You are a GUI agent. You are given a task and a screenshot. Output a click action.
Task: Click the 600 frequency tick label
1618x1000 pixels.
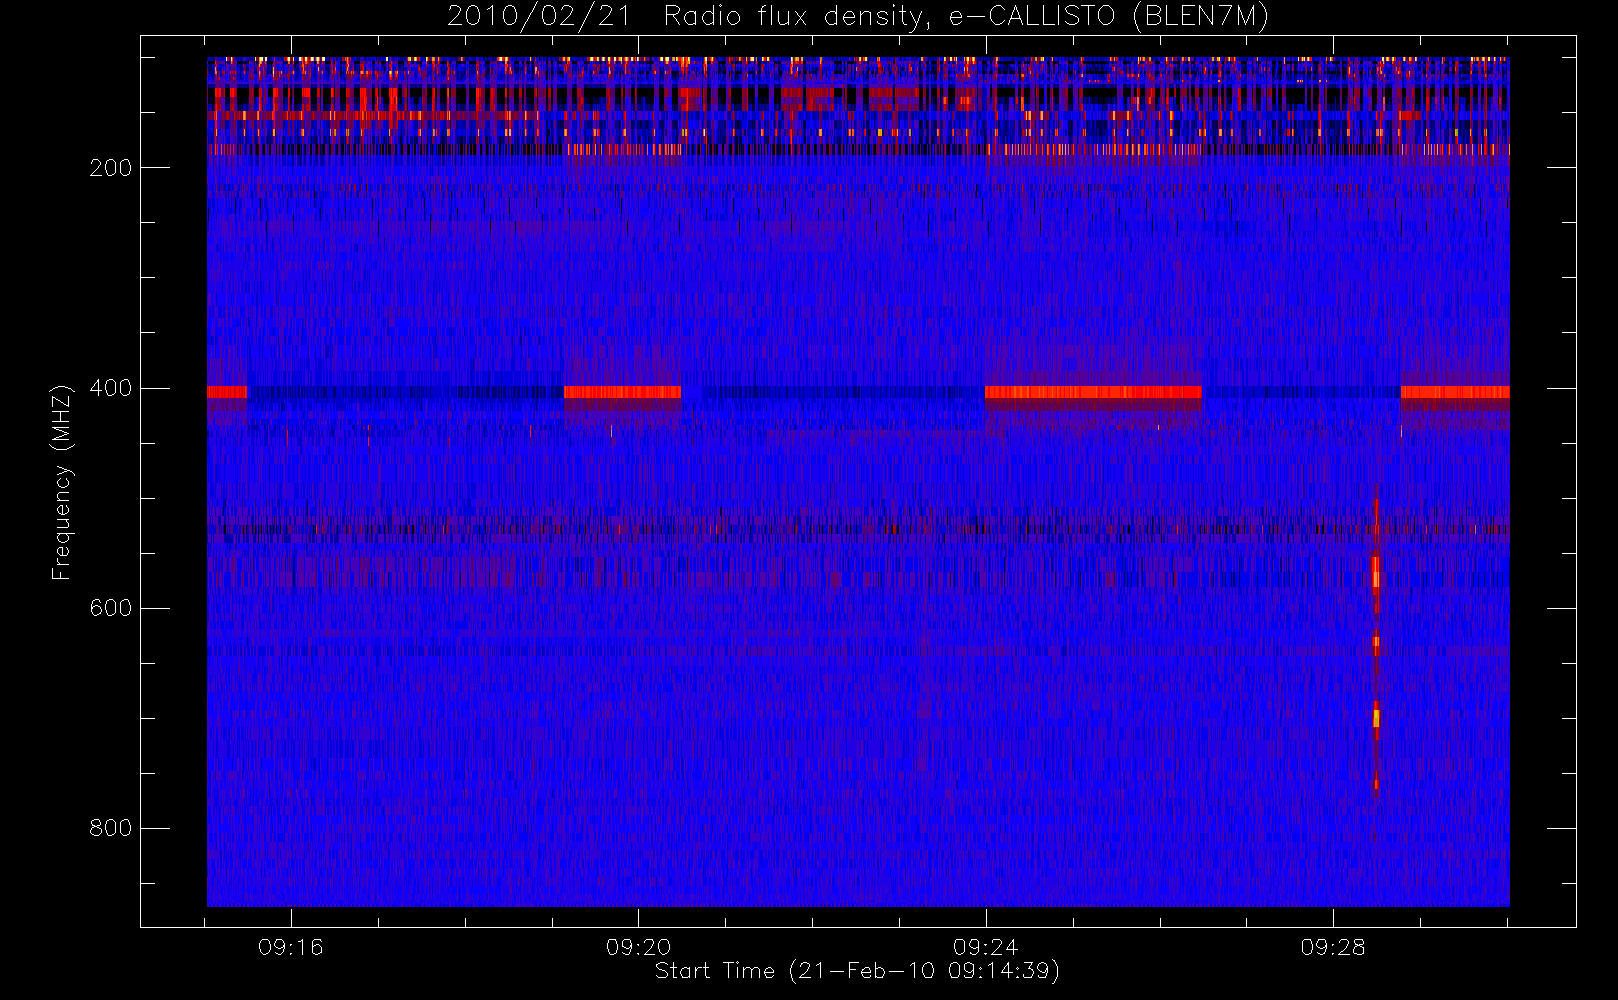pos(111,608)
